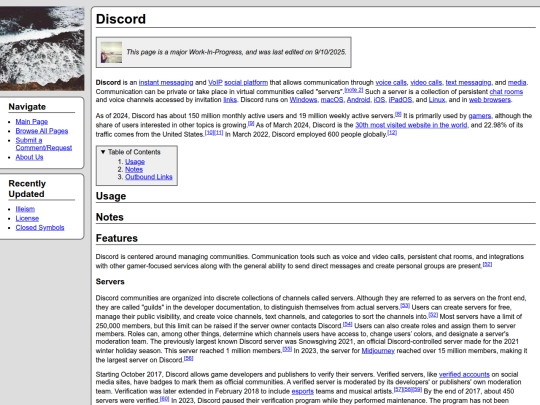
Task: Jump to Usage in table of contents
Action: click(135, 162)
